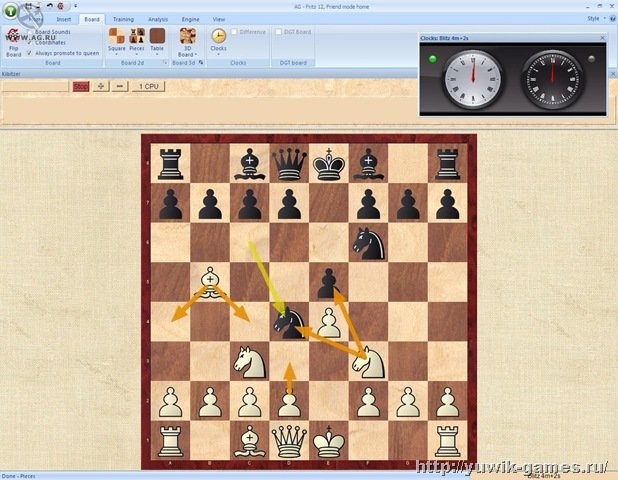Select the white king on e1

[x=329, y=440]
